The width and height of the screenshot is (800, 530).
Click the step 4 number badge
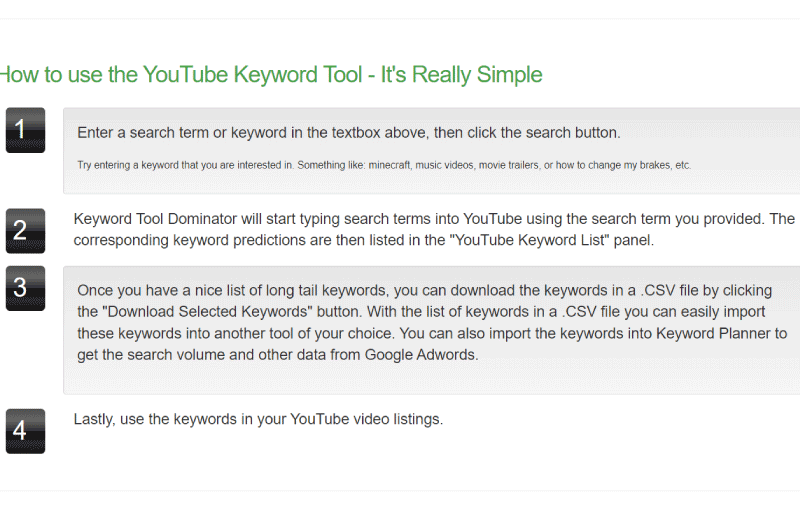coord(26,431)
